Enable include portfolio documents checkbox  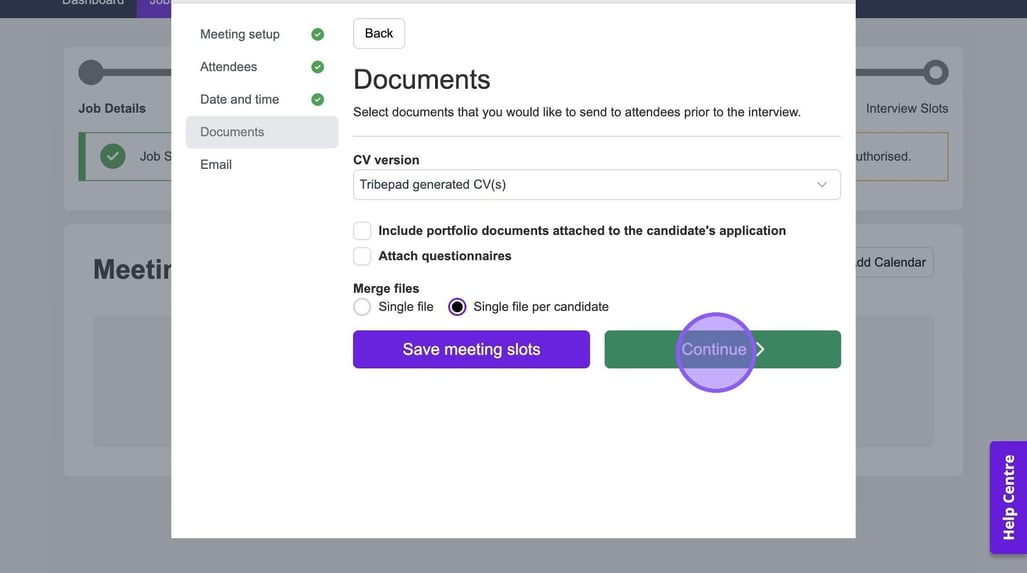362,231
